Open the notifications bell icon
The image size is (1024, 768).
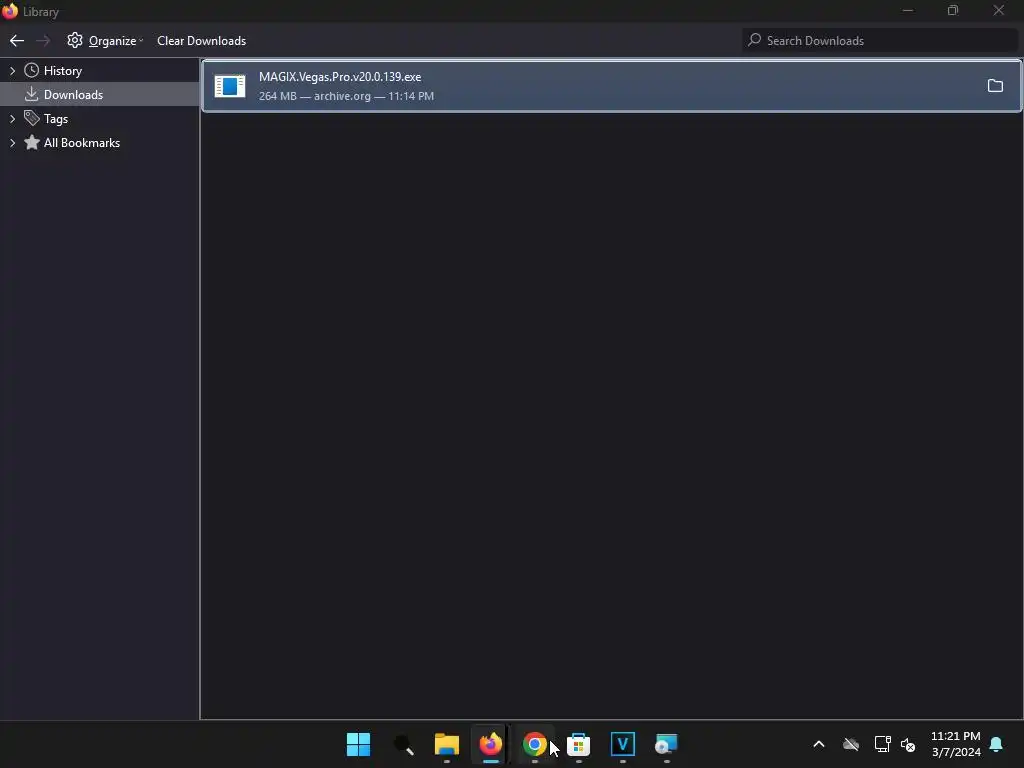pos(997,744)
